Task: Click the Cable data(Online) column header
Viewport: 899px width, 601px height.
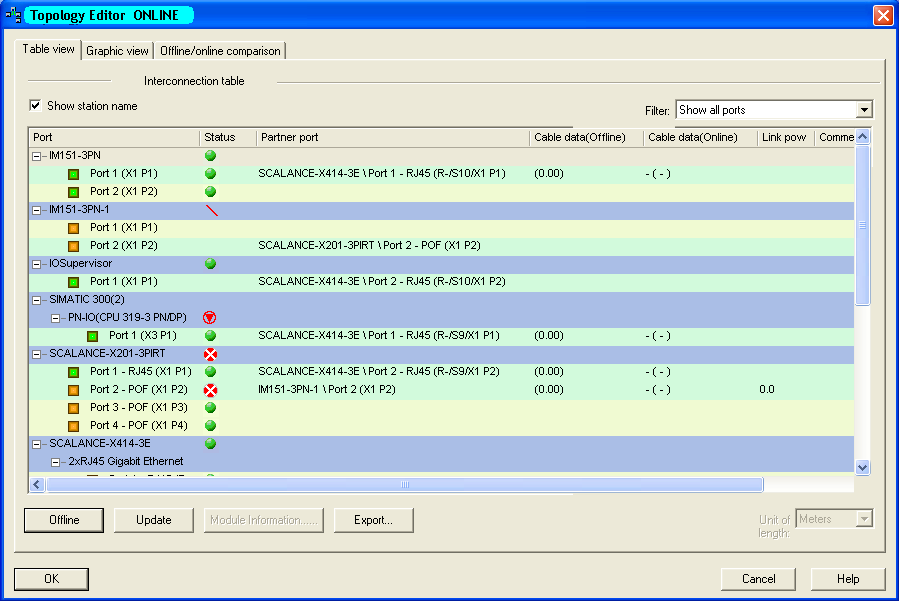Action: click(700, 137)
